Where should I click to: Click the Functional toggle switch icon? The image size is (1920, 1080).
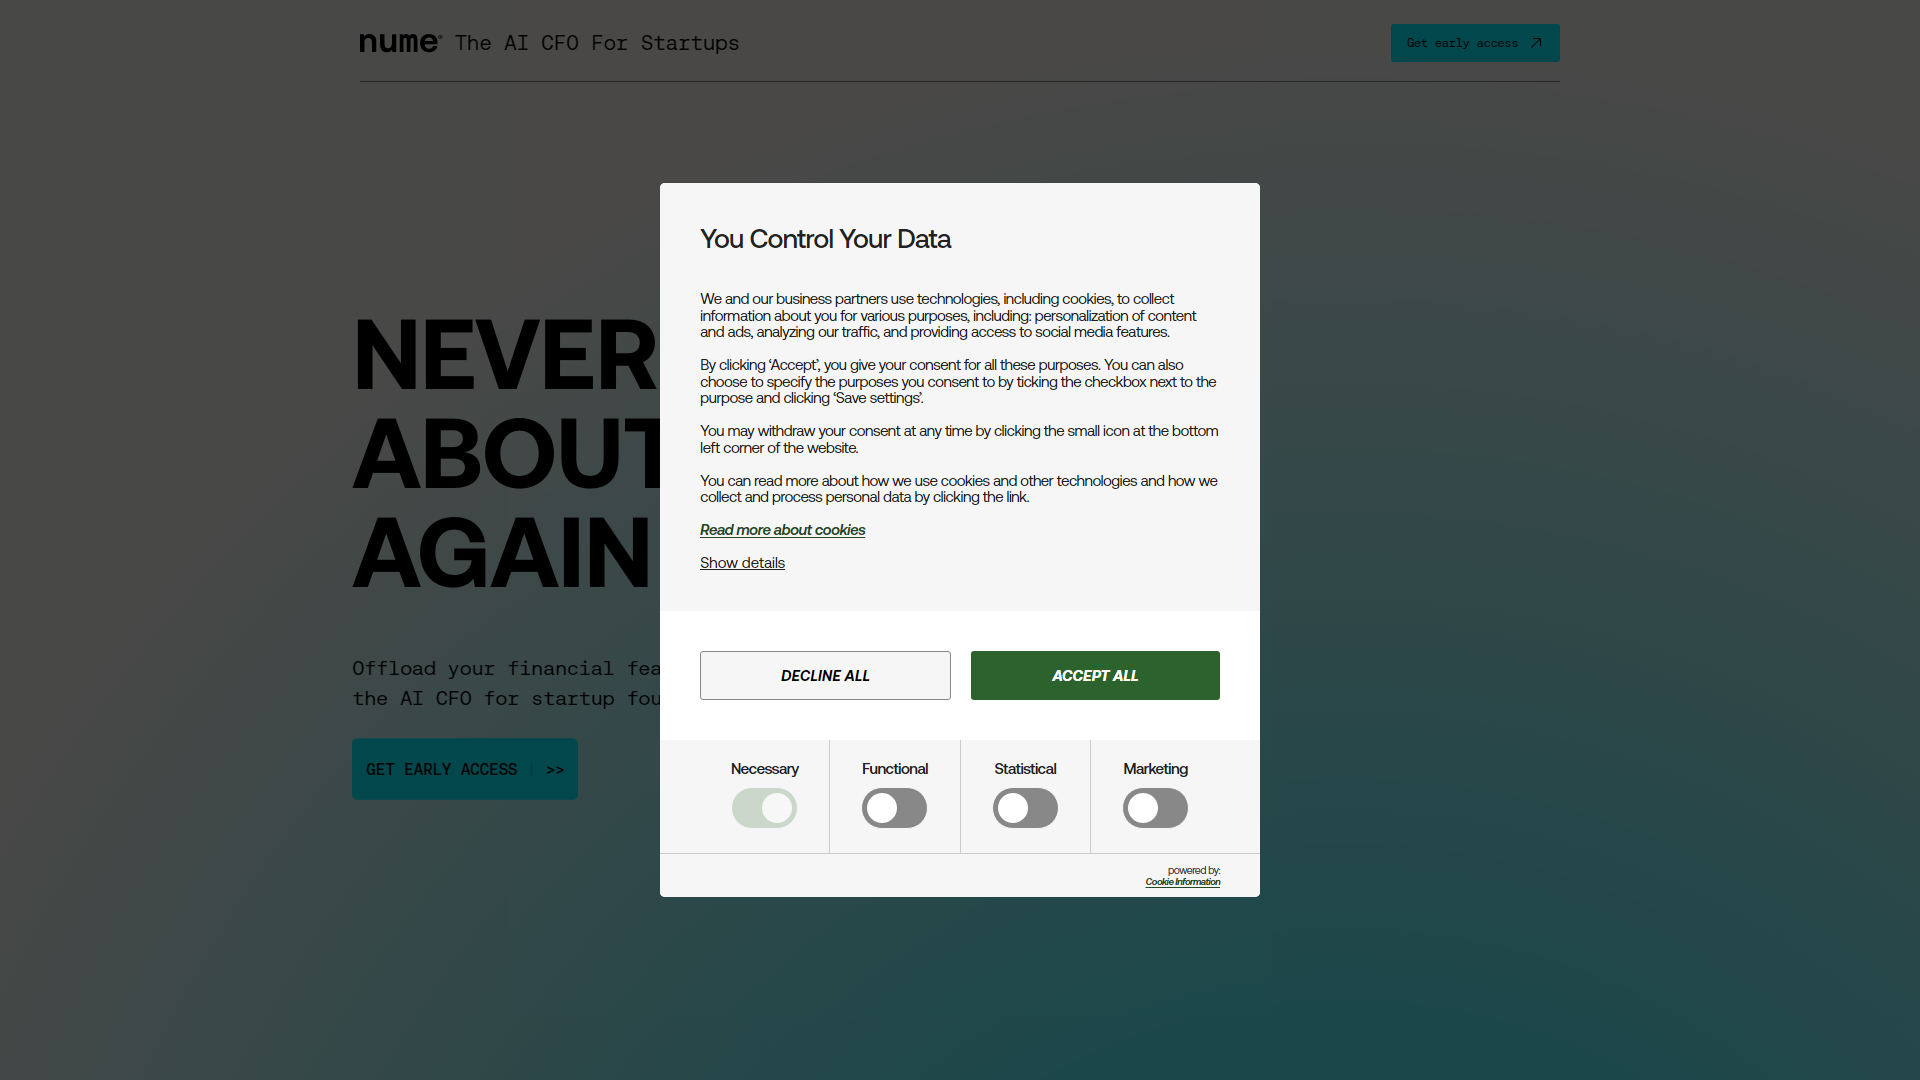894,807
